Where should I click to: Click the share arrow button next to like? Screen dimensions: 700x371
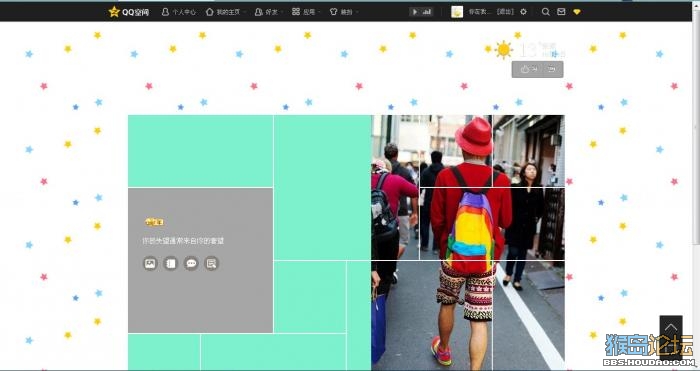[x=552, y=69]
